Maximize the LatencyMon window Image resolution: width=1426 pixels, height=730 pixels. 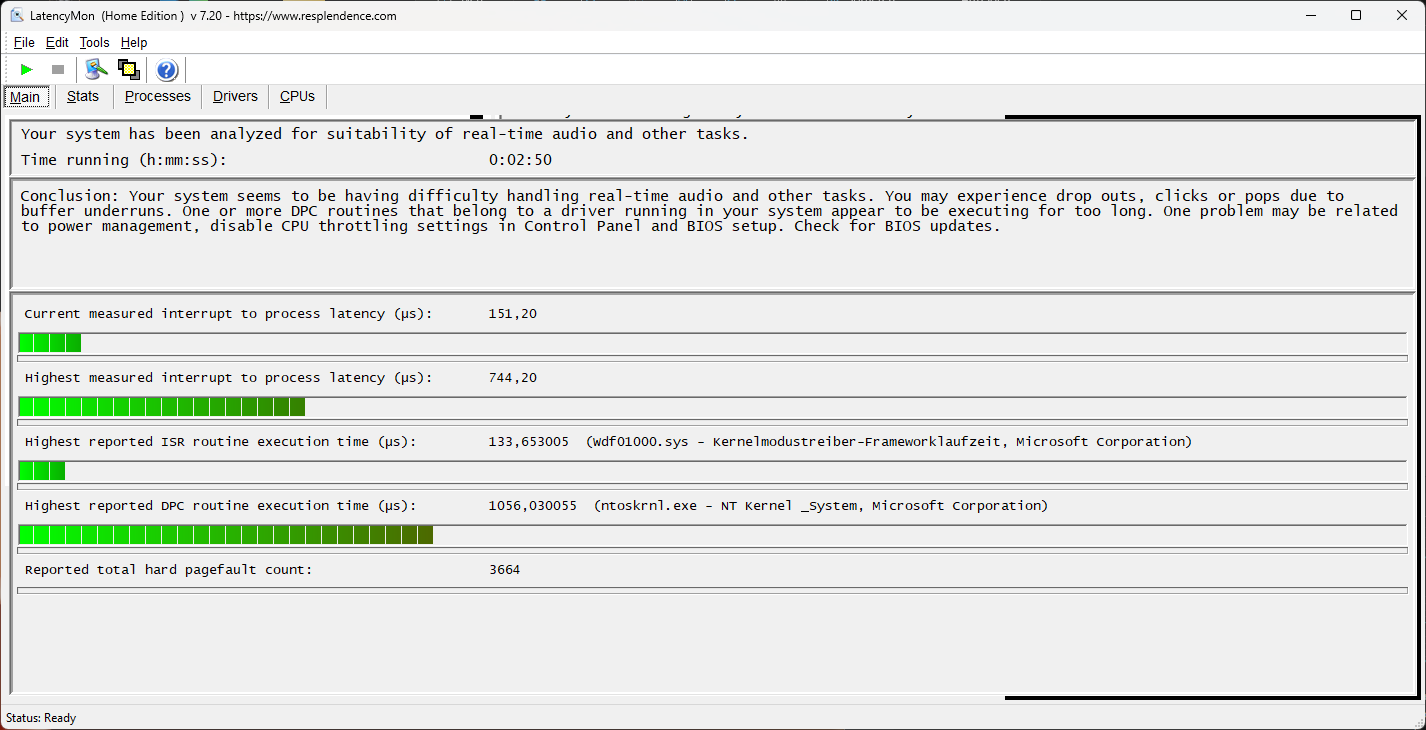click(x=1356, y=15)
